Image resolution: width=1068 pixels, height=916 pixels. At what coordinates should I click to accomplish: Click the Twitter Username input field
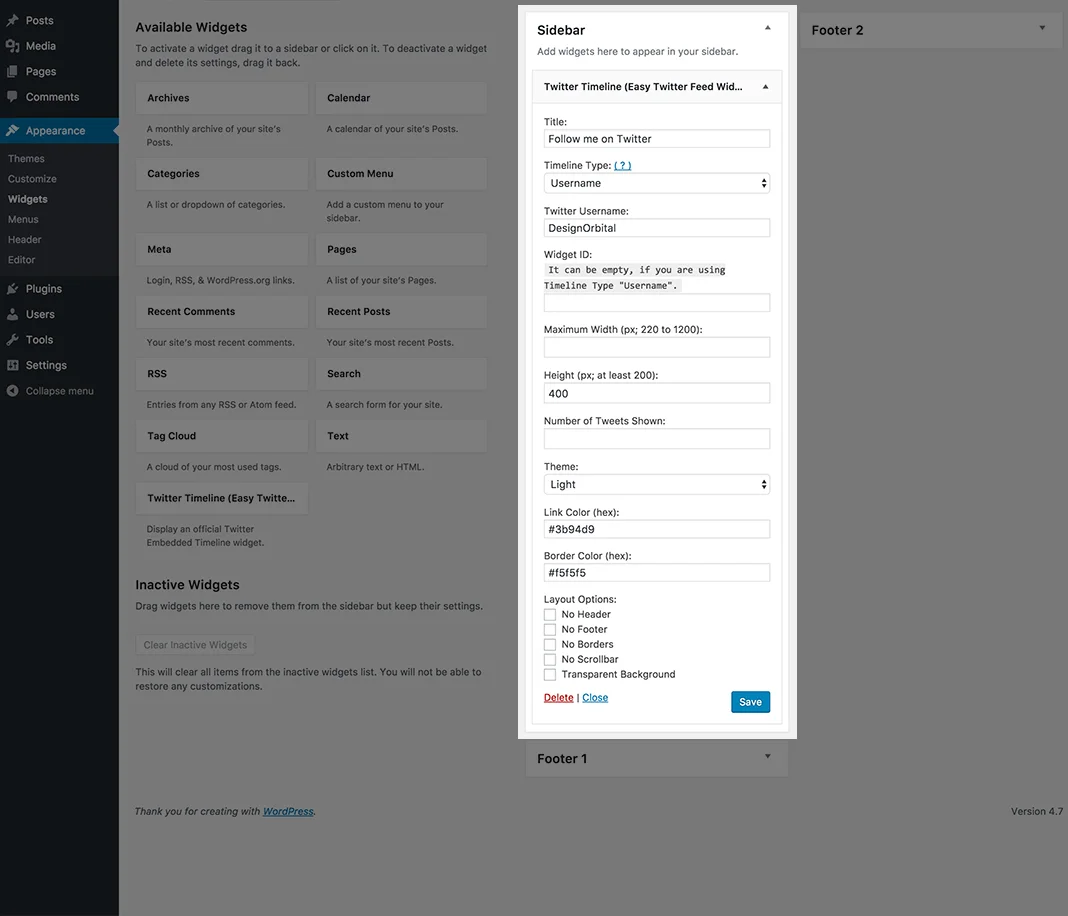tap(657, 228)
